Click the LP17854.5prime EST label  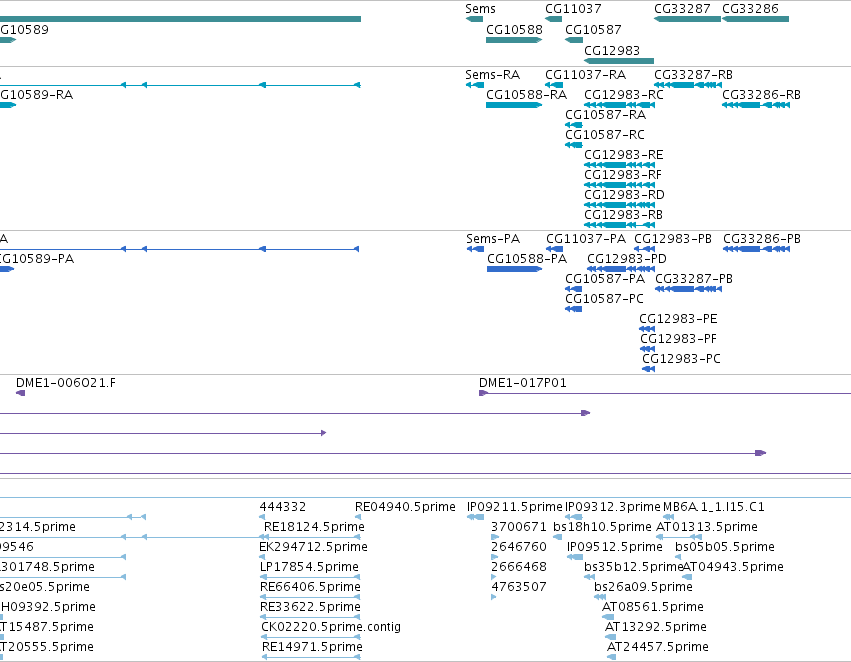pos(309,567)
